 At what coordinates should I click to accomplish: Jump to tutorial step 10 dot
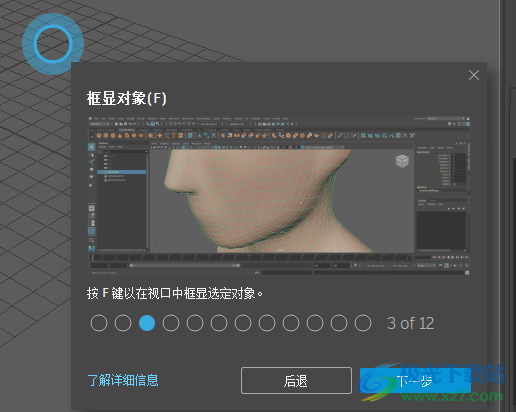[x=315, y=323]
